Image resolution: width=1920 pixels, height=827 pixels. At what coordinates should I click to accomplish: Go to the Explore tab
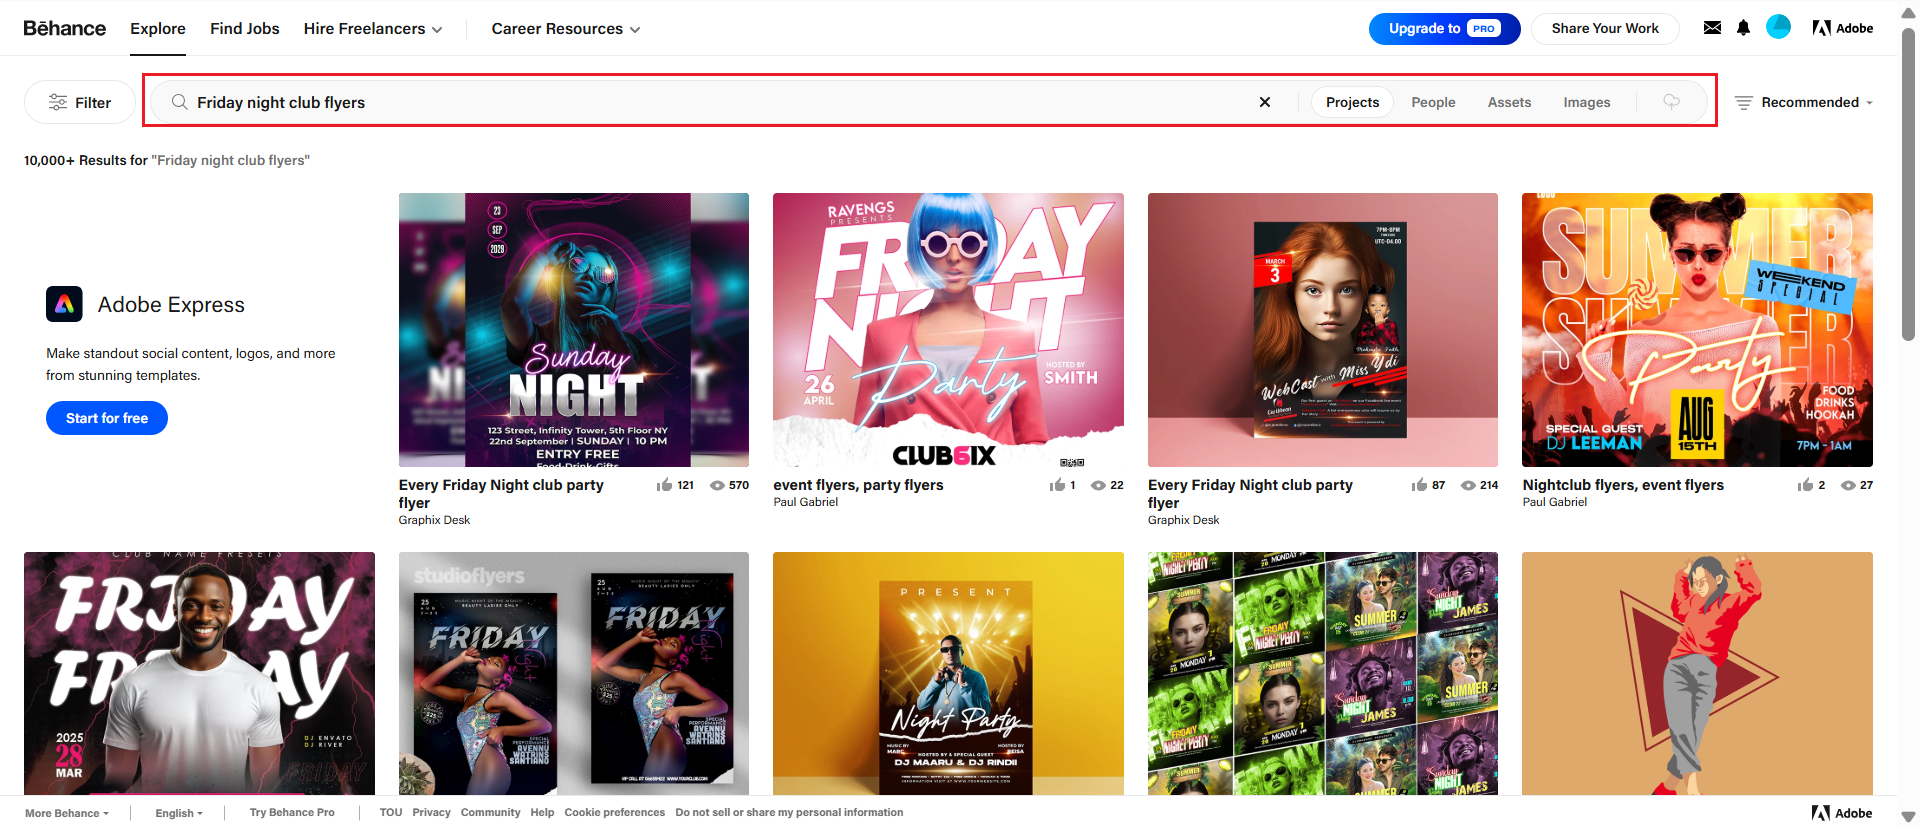click(x=158, y=29)
